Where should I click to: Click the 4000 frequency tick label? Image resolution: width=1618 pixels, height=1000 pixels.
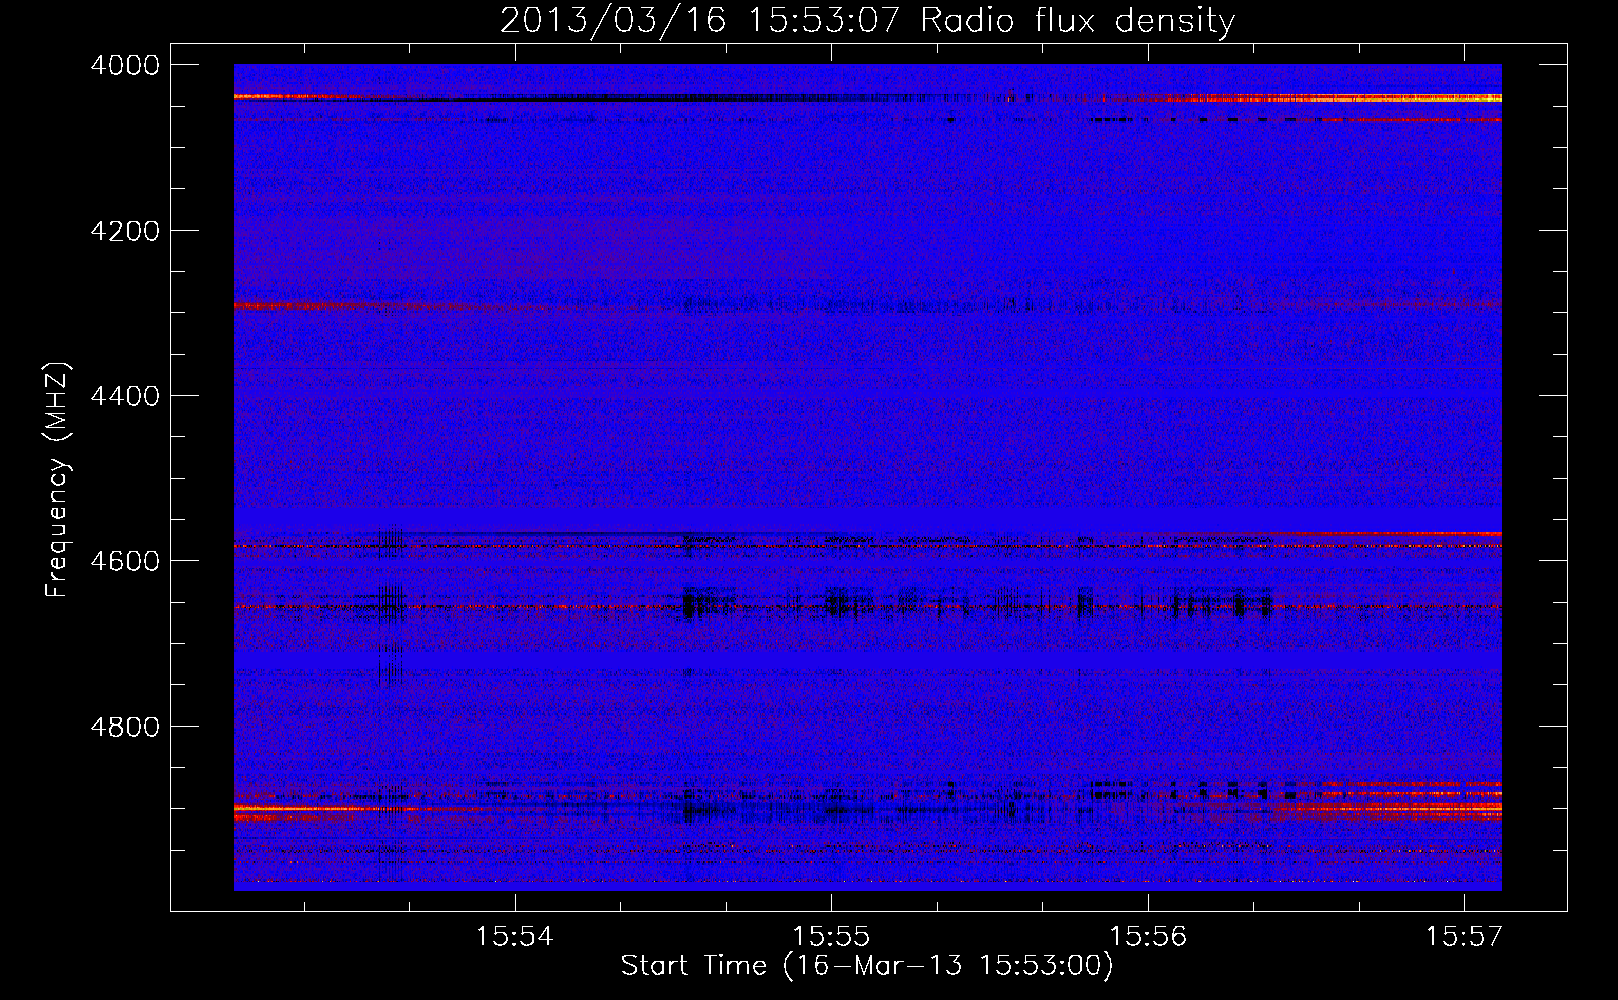tap(125, 65)
